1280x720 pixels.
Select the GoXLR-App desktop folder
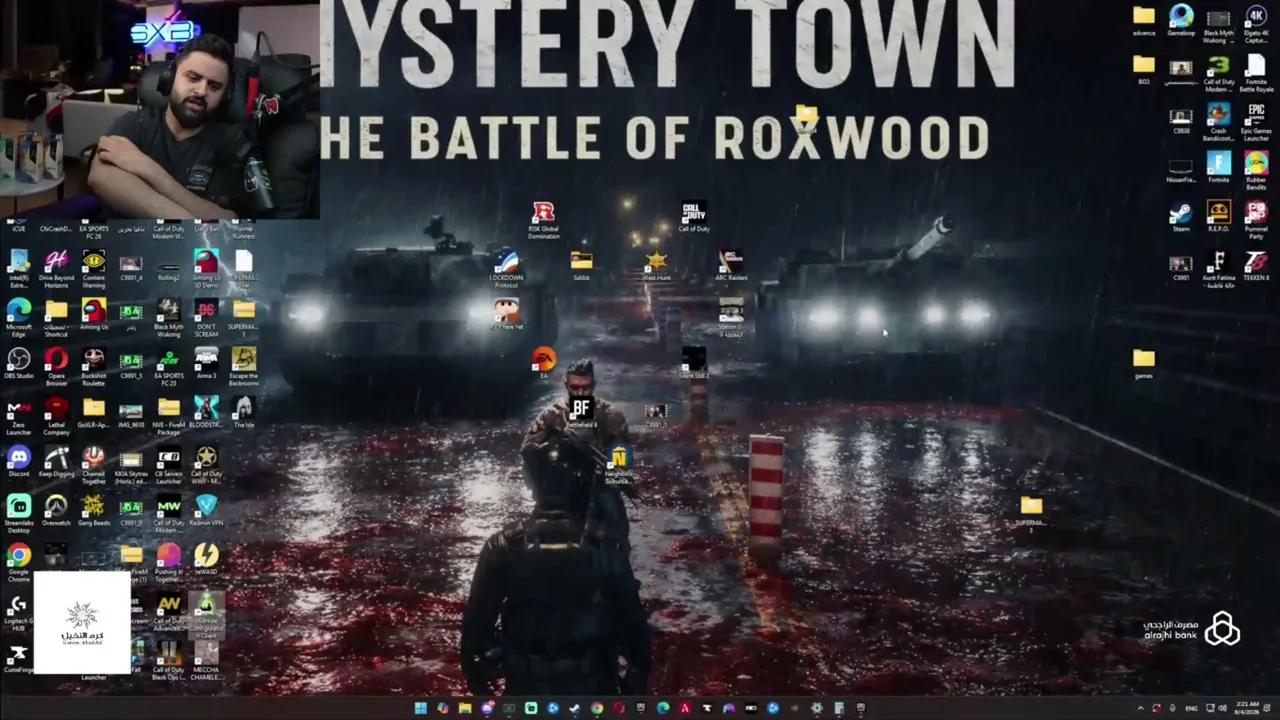[x=93, y=413]
